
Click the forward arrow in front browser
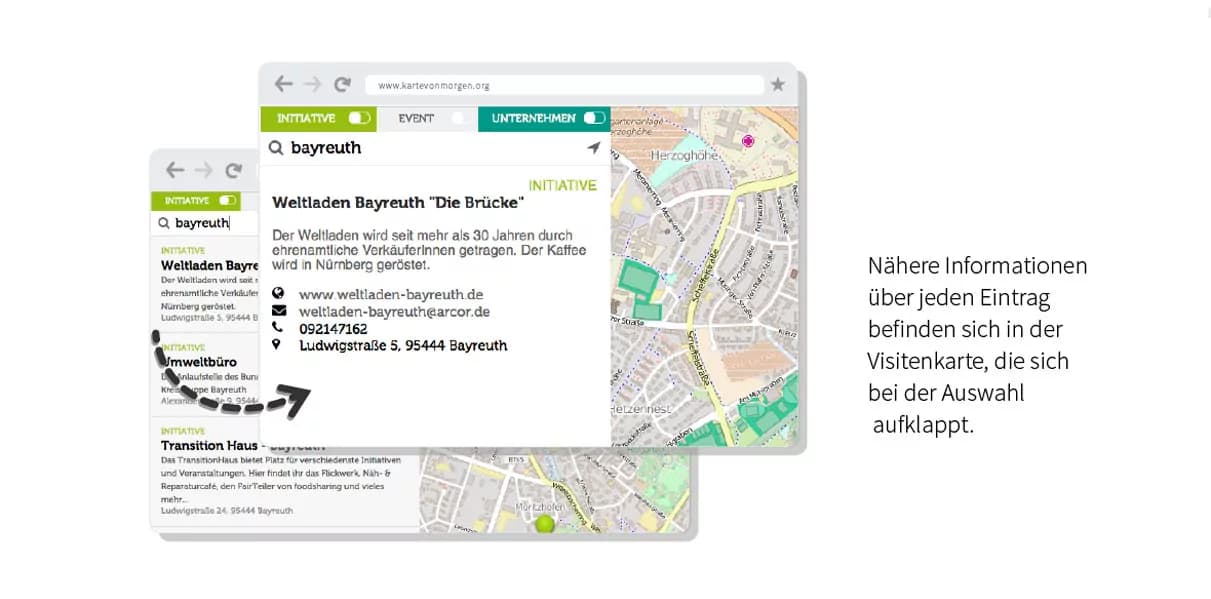[x=313, y=85]
